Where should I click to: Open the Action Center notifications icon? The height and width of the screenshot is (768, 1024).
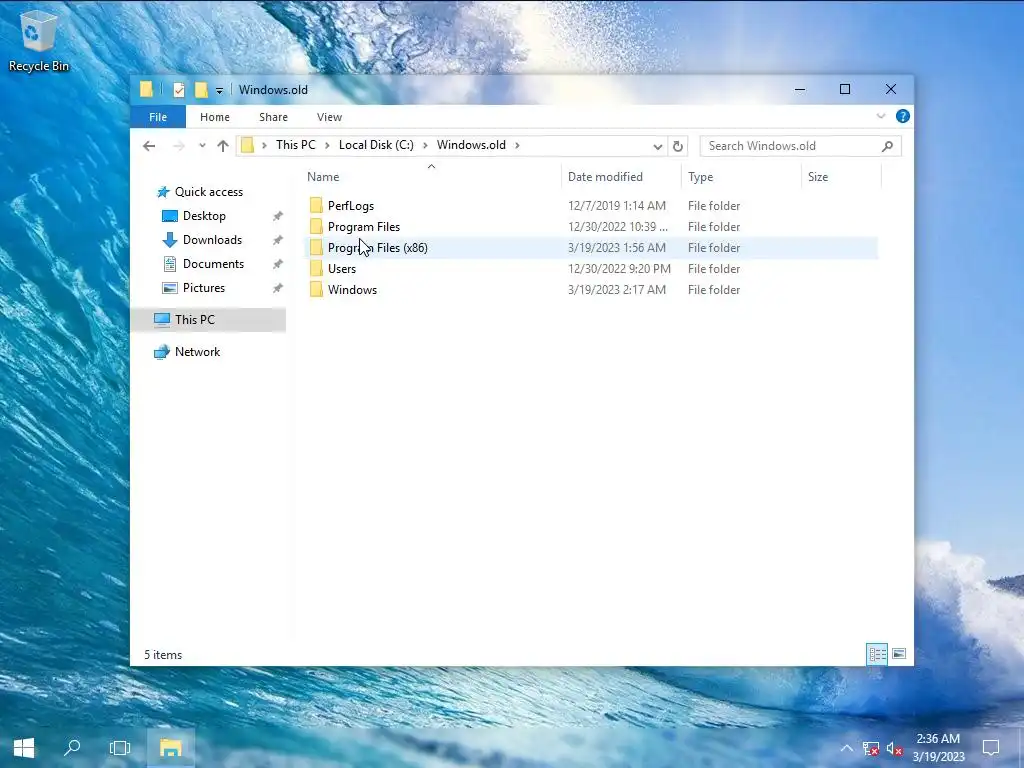tap(991, 748)
